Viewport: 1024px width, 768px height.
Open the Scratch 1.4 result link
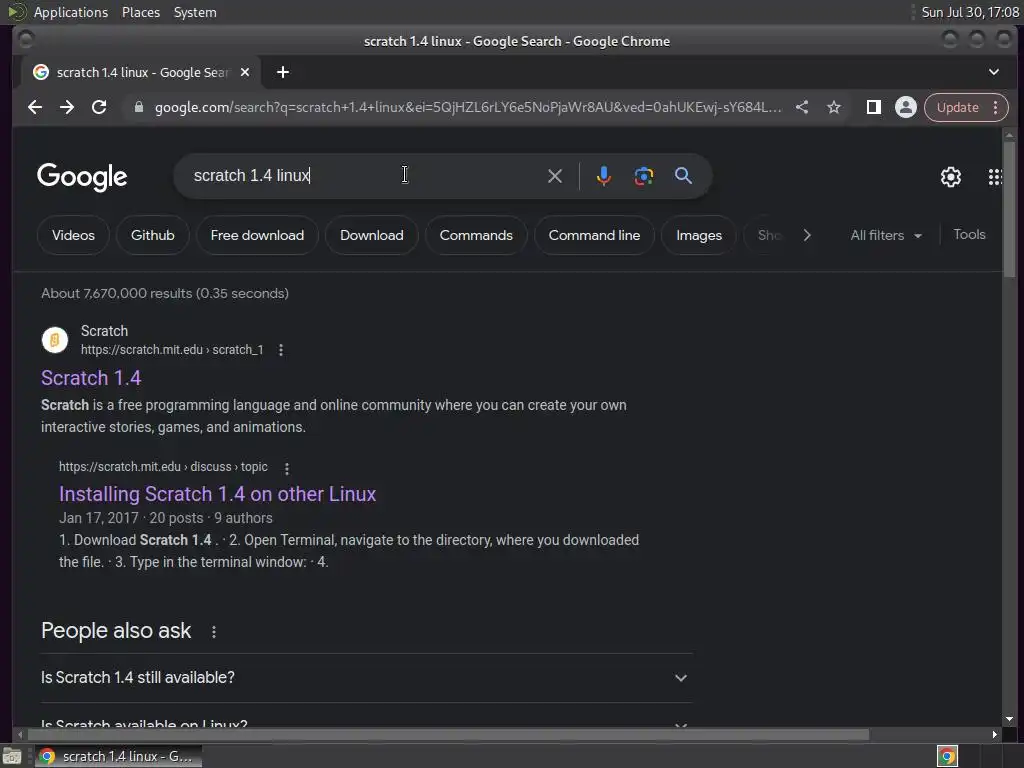[x=91, y=378]
